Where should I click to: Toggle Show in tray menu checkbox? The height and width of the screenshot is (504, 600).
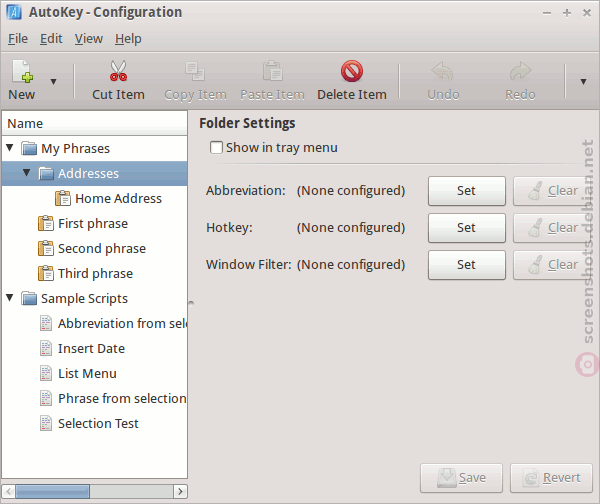[x=216, y=147]
